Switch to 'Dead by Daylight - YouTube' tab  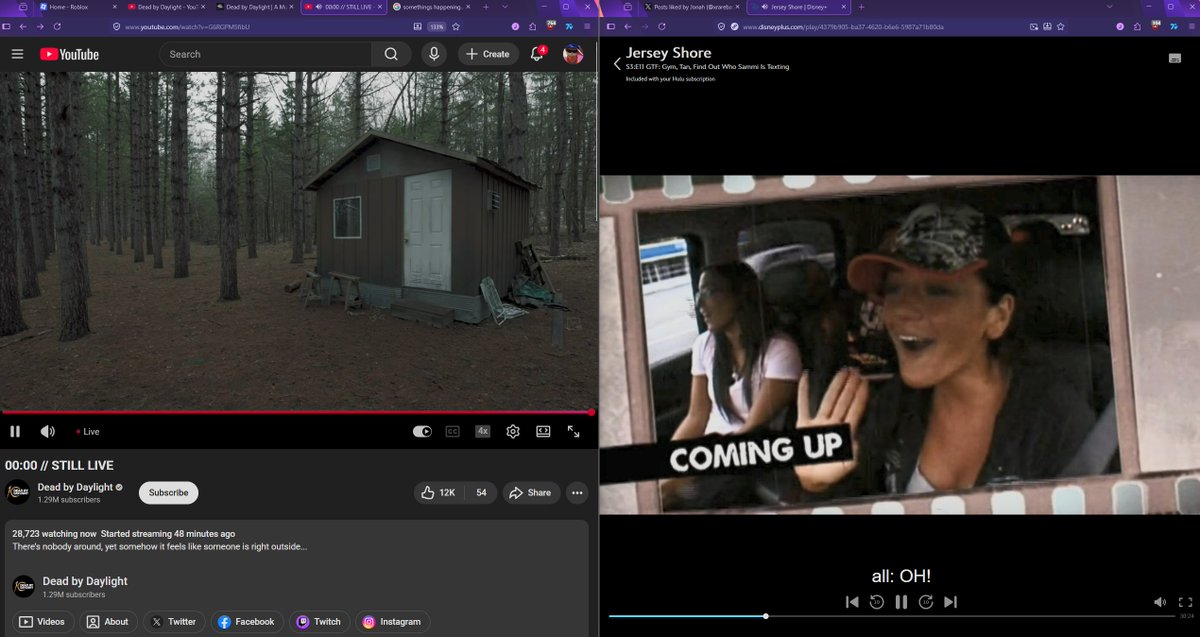pyautogui.click(x=166, y=7)
